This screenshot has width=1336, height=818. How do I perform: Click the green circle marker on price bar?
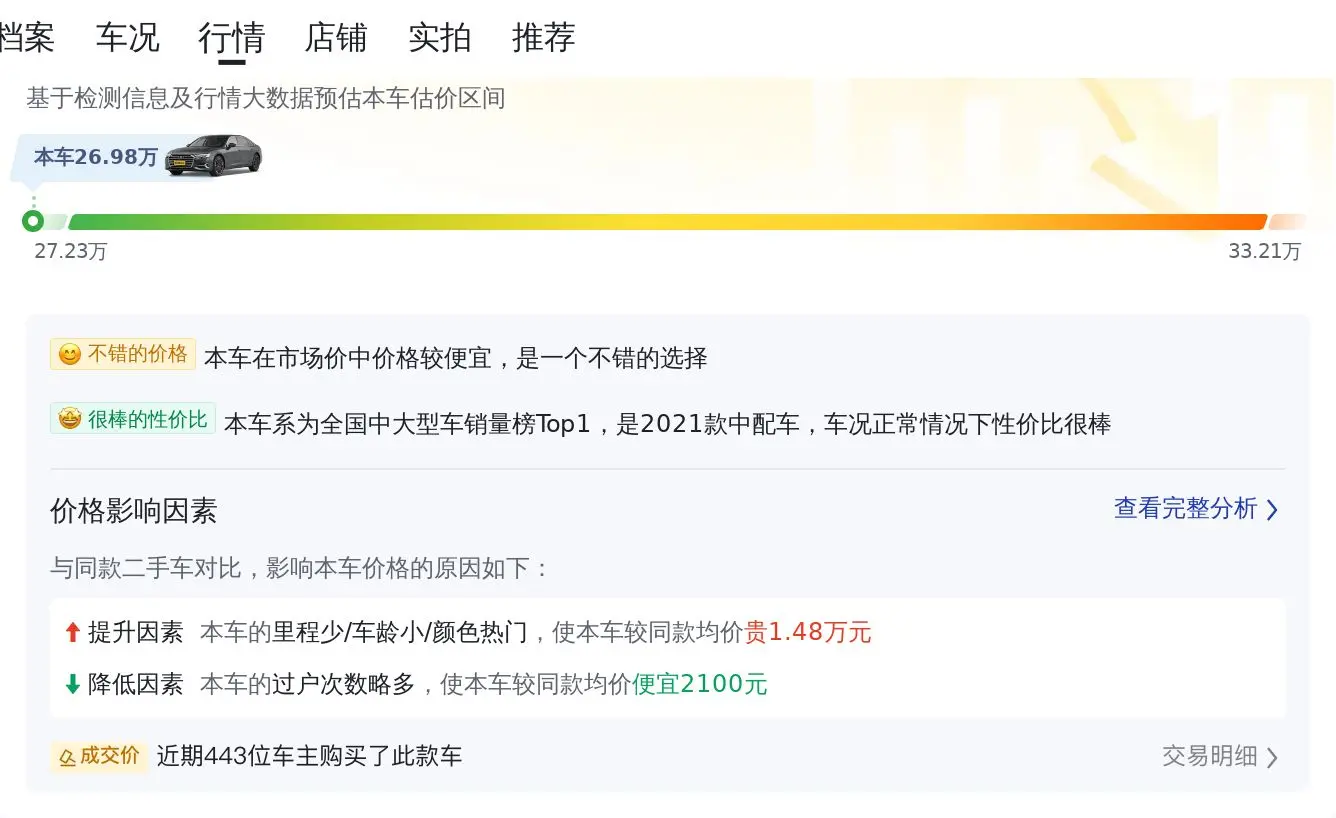point(33,221)
